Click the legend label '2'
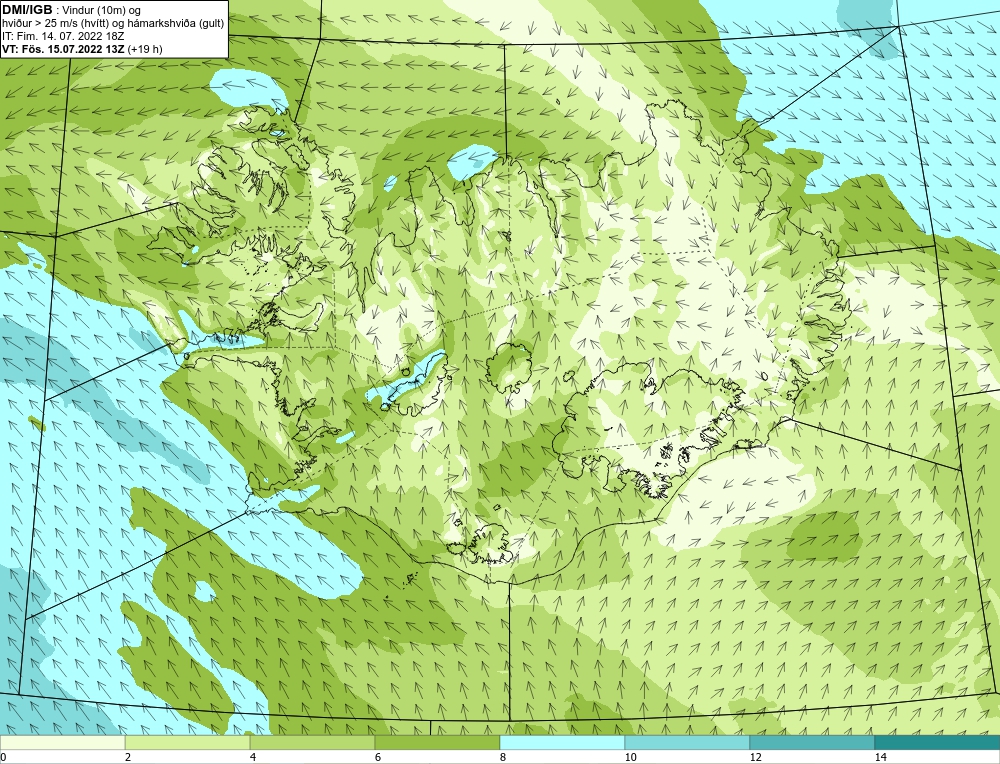Image resolution: width=1000 pixels, height=764 pixels. (128, 757)
